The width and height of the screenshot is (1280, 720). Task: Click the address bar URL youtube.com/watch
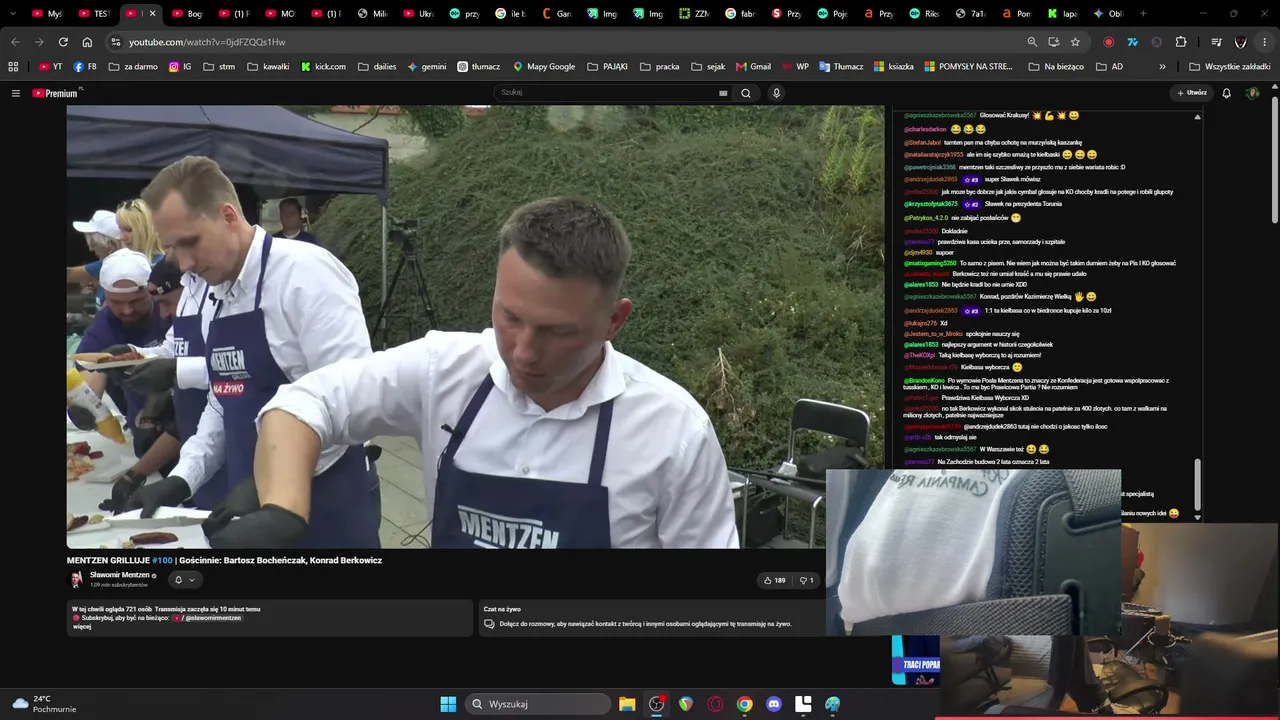pyautogui.click(x=207, y=42)
